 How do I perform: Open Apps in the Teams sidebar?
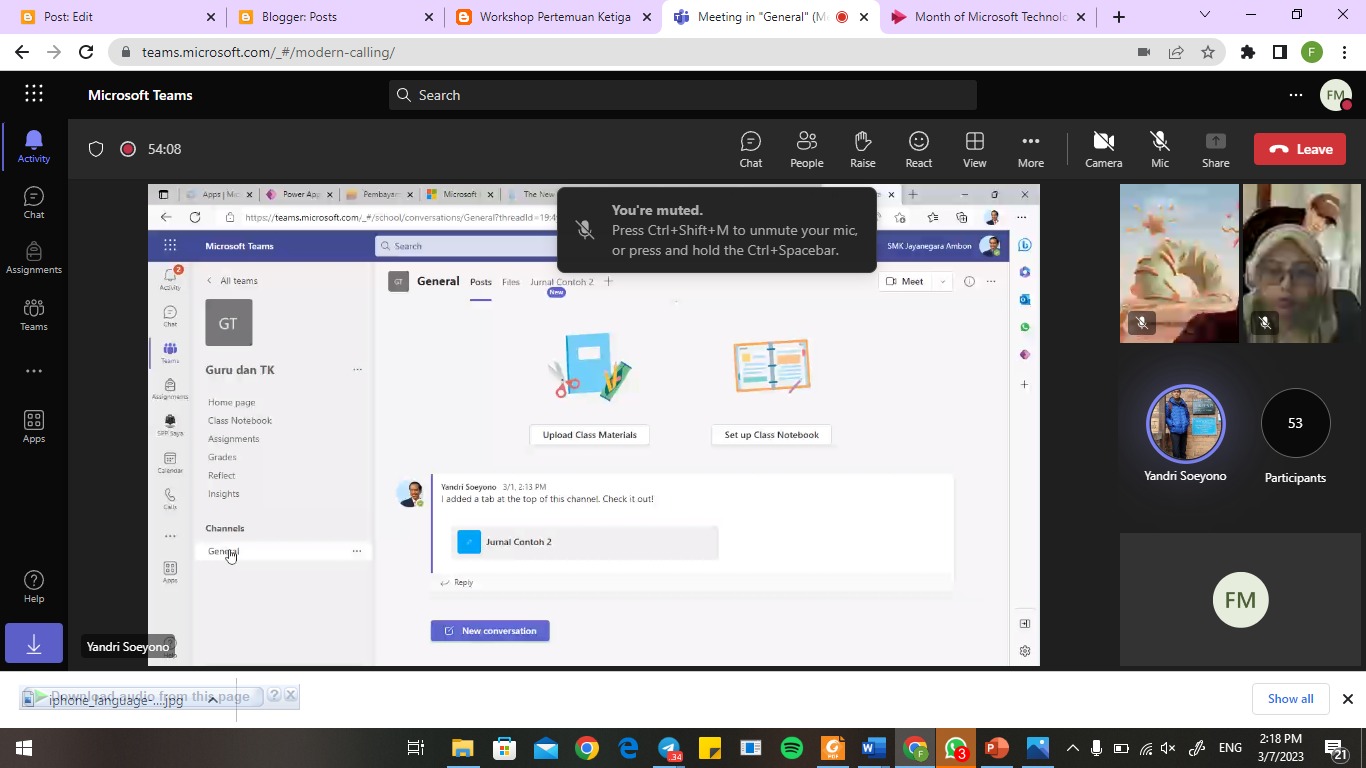34,427
